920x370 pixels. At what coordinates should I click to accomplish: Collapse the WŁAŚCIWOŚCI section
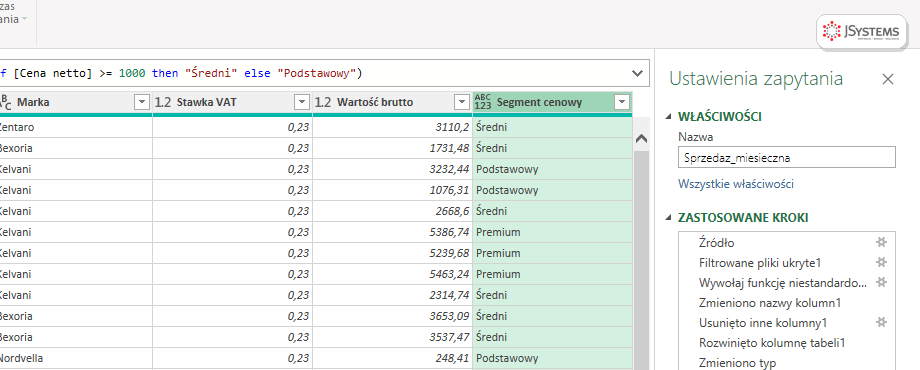click(x=669, y=117)
